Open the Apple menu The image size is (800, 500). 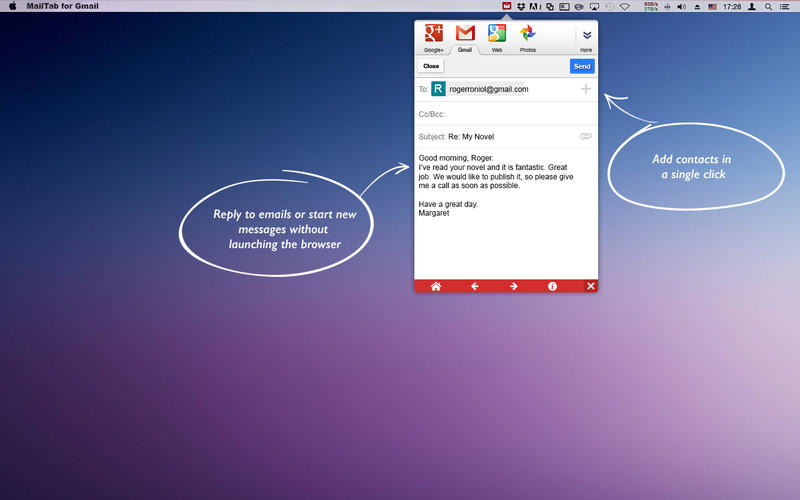pos(13,6)
